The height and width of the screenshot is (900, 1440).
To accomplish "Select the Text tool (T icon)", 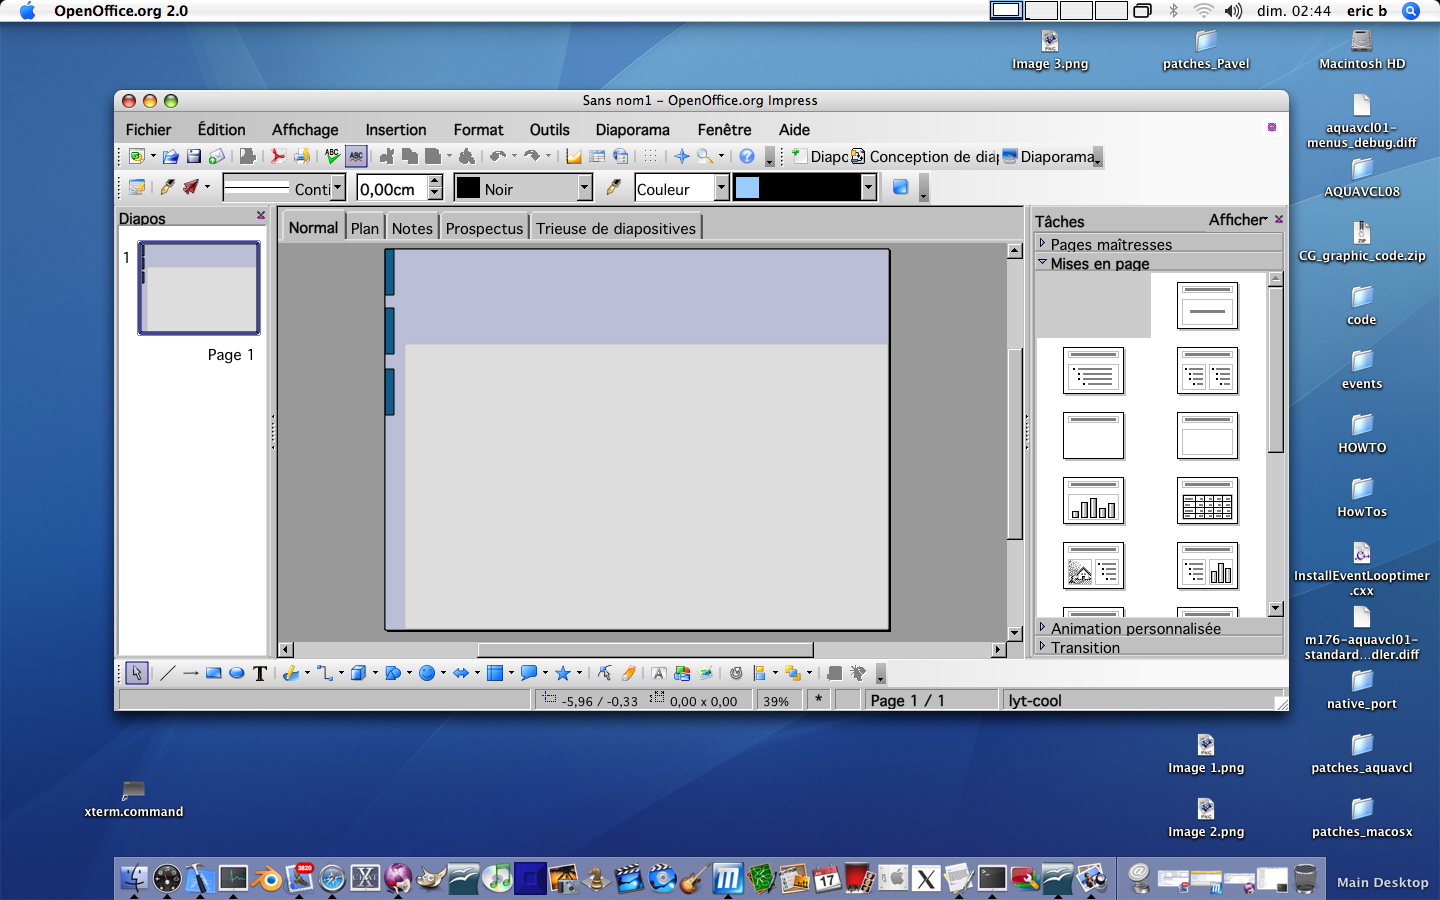I will click(x=260, y=673).
